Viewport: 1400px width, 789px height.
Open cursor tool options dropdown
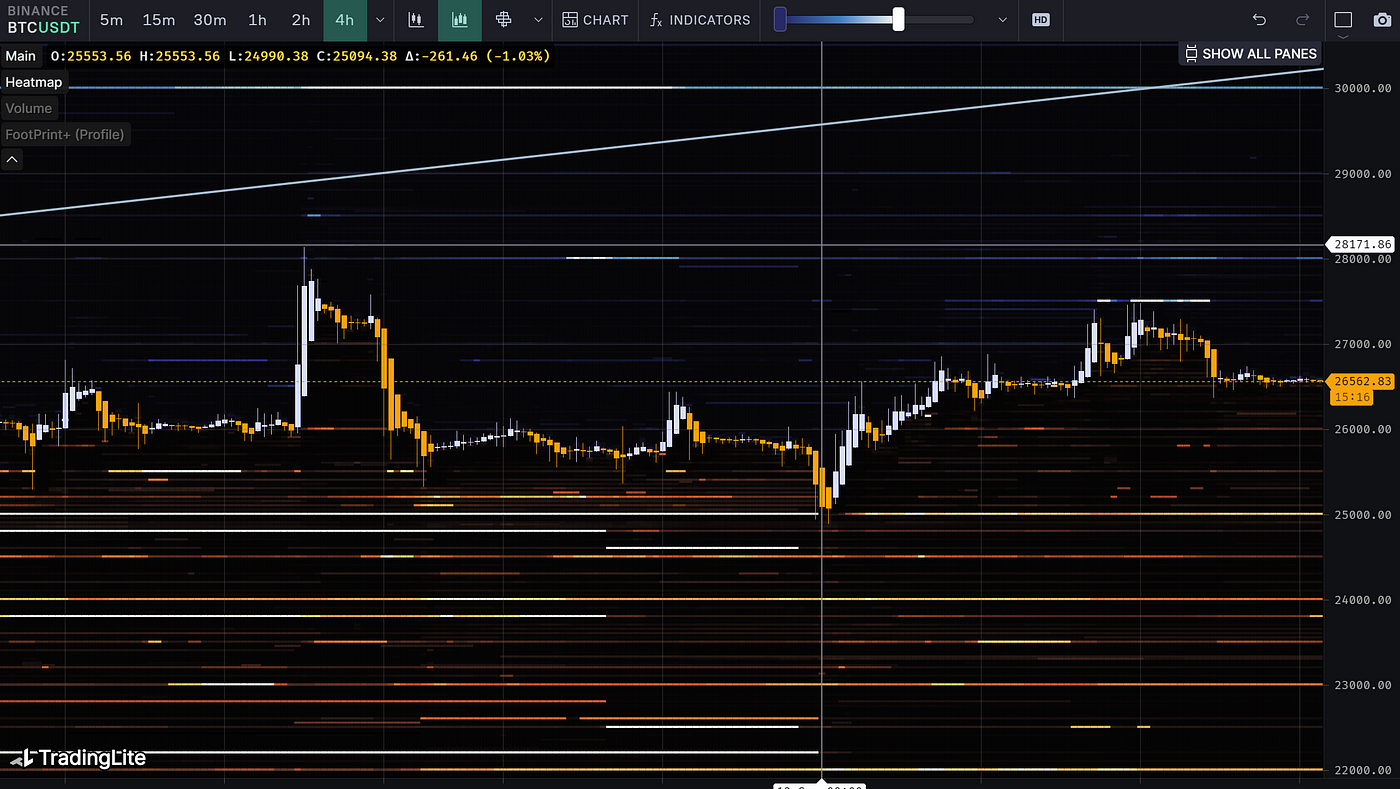tap(538, 20)
